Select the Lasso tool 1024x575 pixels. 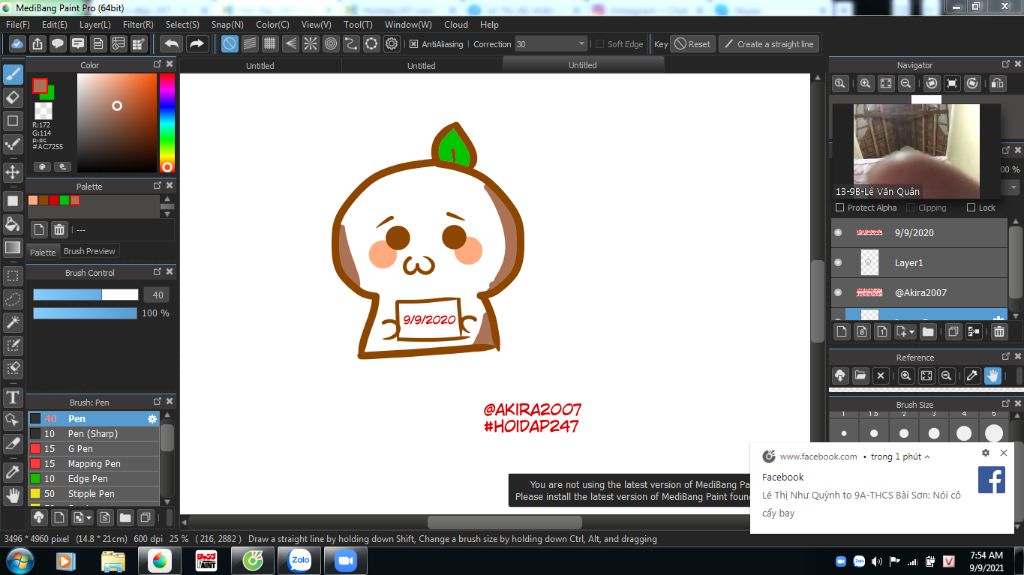pyautogui.click(x=12, y=299)
